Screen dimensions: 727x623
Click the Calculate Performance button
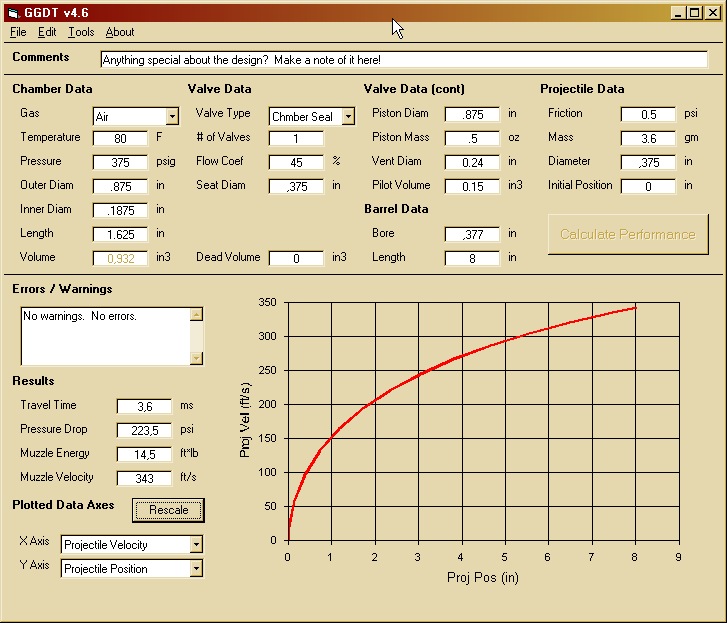627,234
